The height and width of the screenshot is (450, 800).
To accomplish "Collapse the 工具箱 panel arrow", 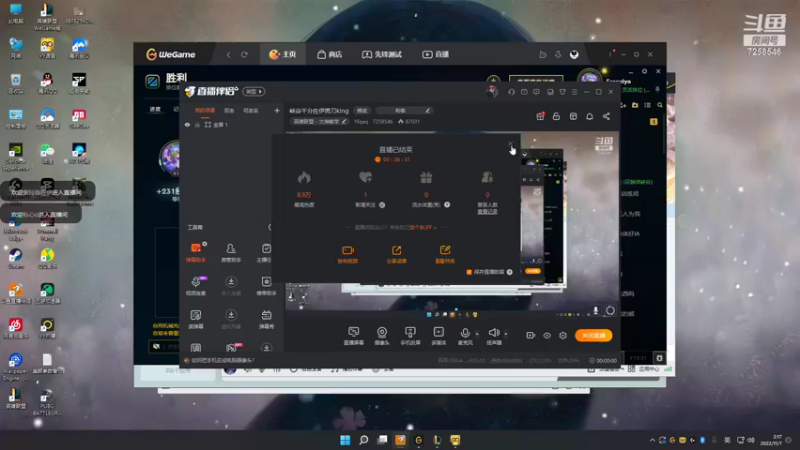I will (270, 227).
